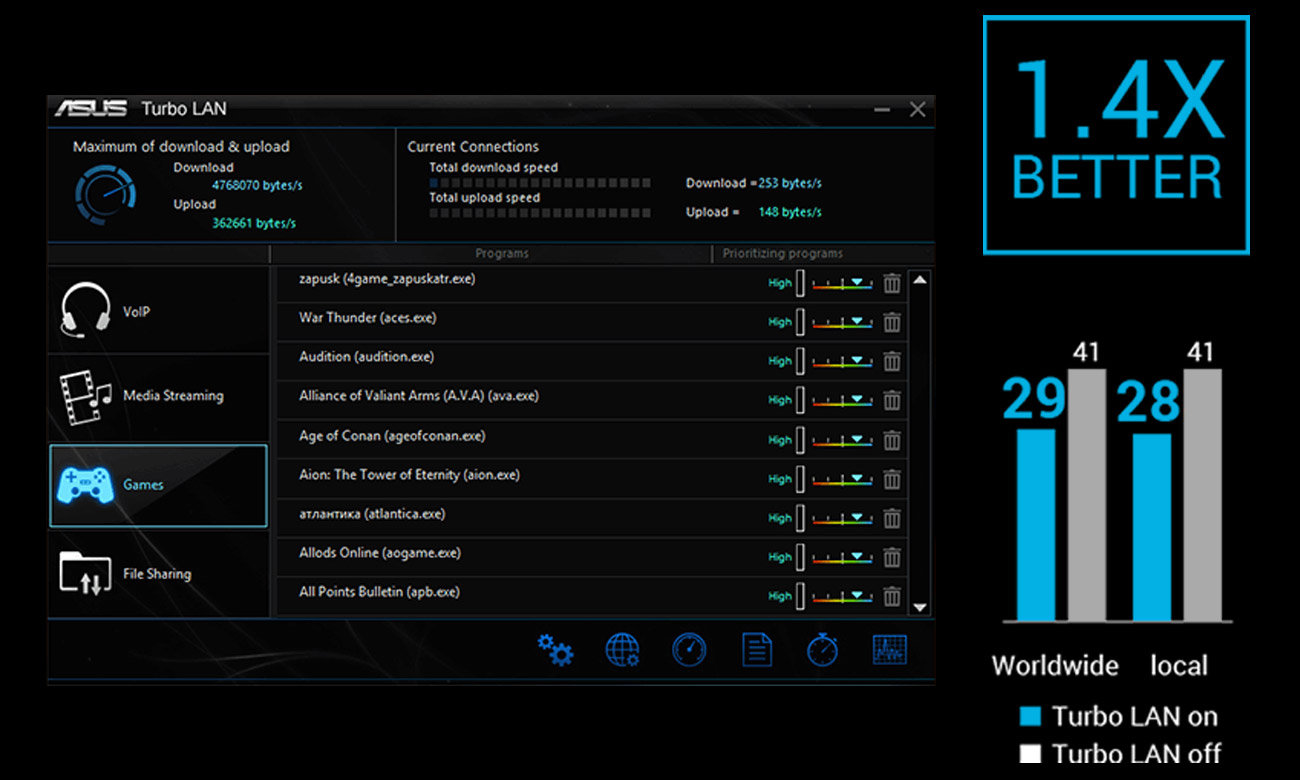Click maximum upload value 362661 bytes/s
Screen dimensions: 1300x780
254,223
